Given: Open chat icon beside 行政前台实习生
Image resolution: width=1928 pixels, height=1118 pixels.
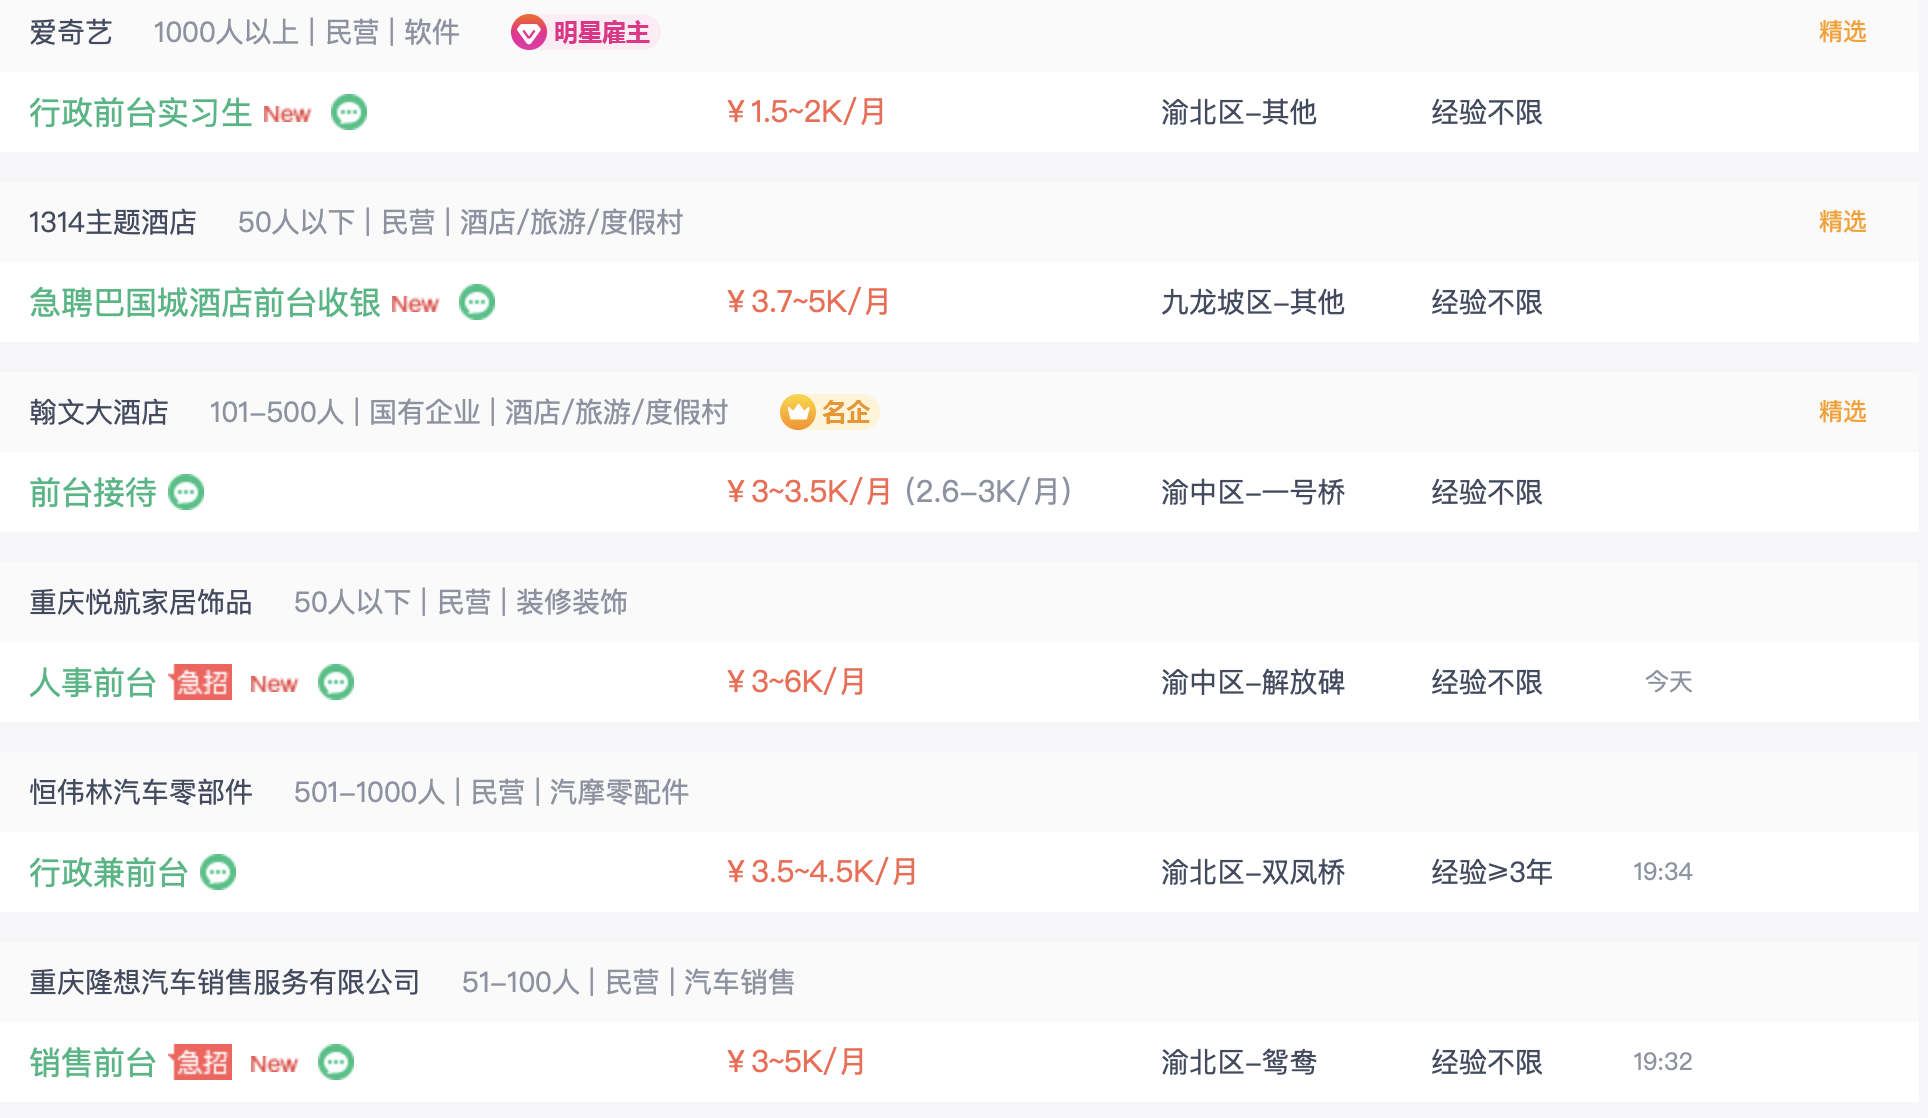Looking at the screenshot, I should [349, 112].
